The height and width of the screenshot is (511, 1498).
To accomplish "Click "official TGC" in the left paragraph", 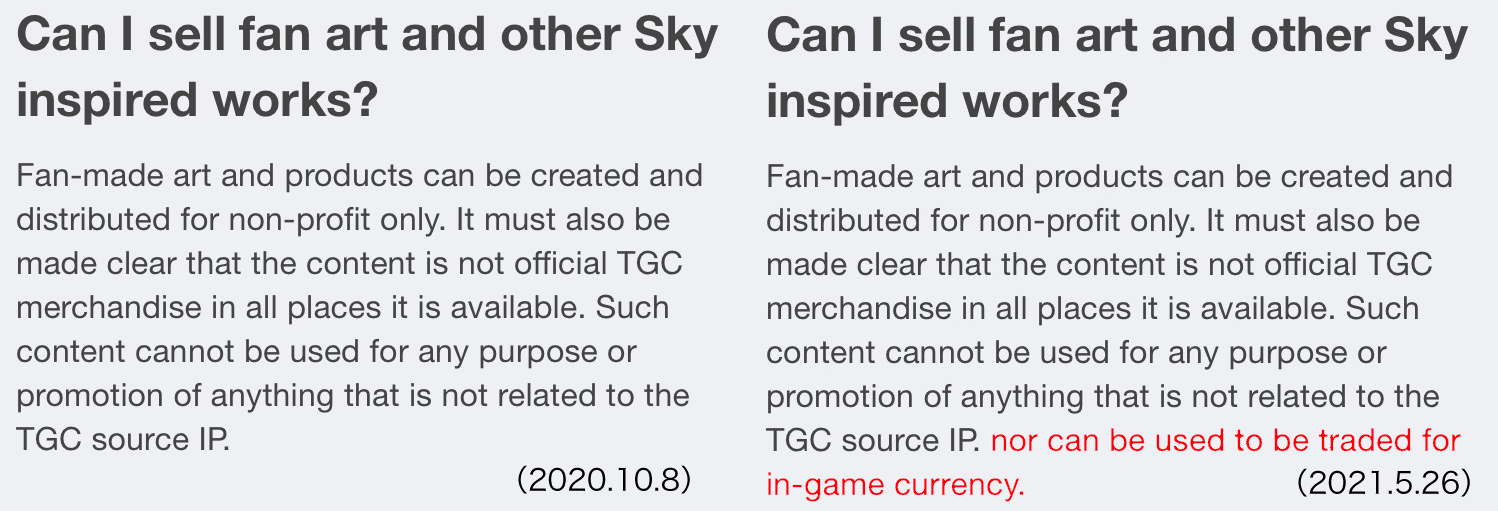I will pos(597,264).
